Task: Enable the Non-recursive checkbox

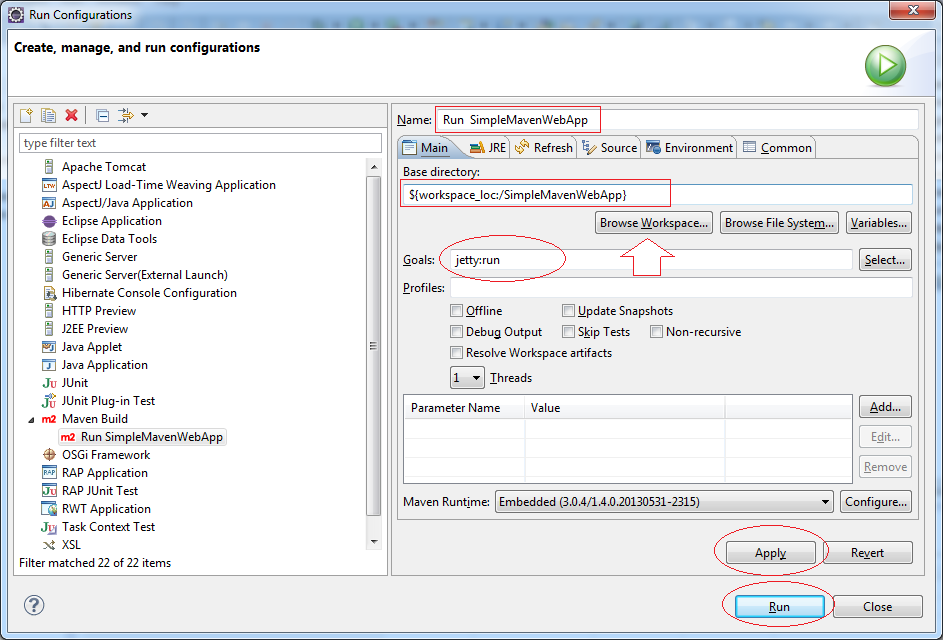Action: coord(656,332)
